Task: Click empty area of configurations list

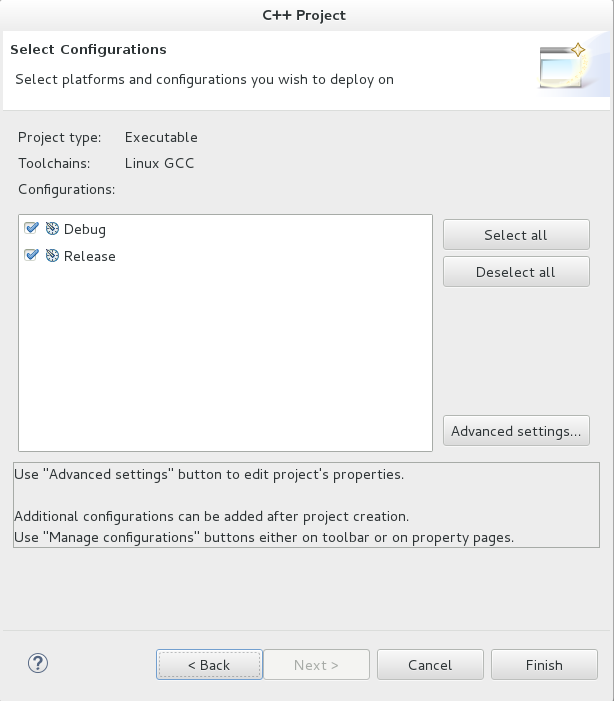Action: click(225, 358)
